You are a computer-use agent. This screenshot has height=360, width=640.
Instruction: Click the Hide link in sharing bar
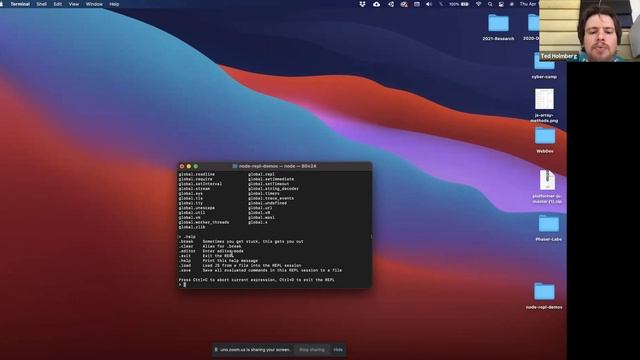click(x=338, y=350)
